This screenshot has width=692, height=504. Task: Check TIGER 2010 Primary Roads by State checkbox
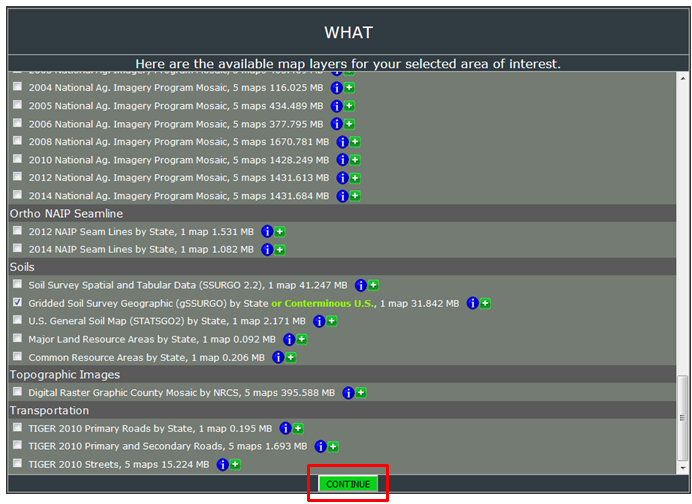(x=17, y=427)
